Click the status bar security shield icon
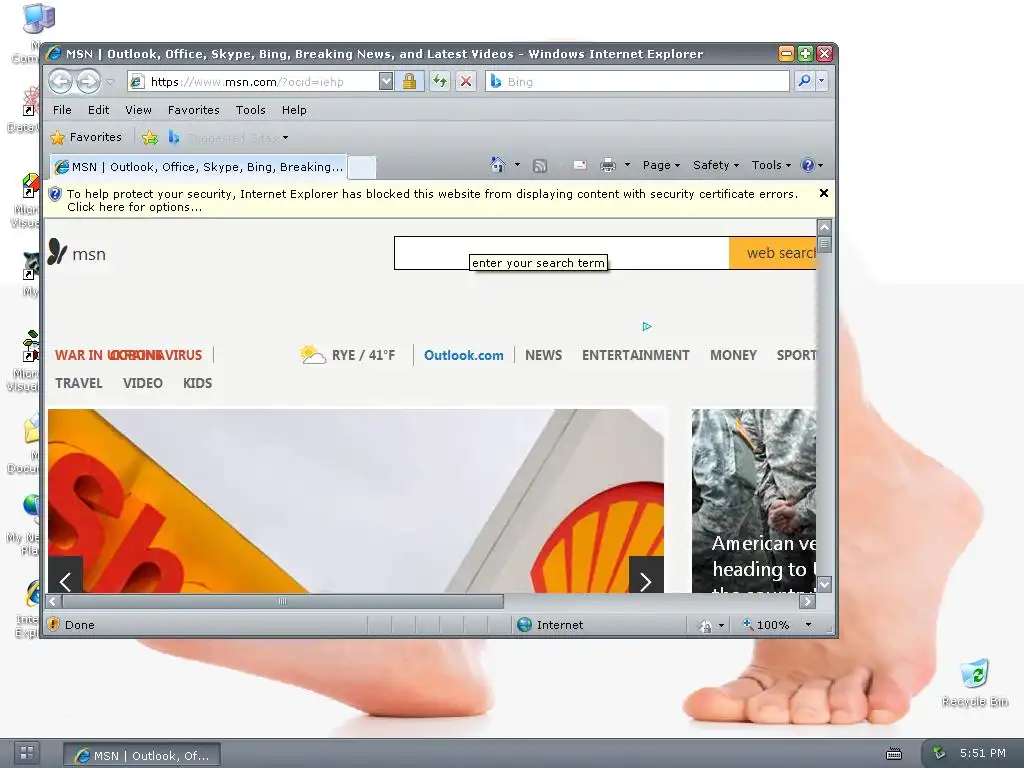The image size is (1024, 768). point(54,624)
